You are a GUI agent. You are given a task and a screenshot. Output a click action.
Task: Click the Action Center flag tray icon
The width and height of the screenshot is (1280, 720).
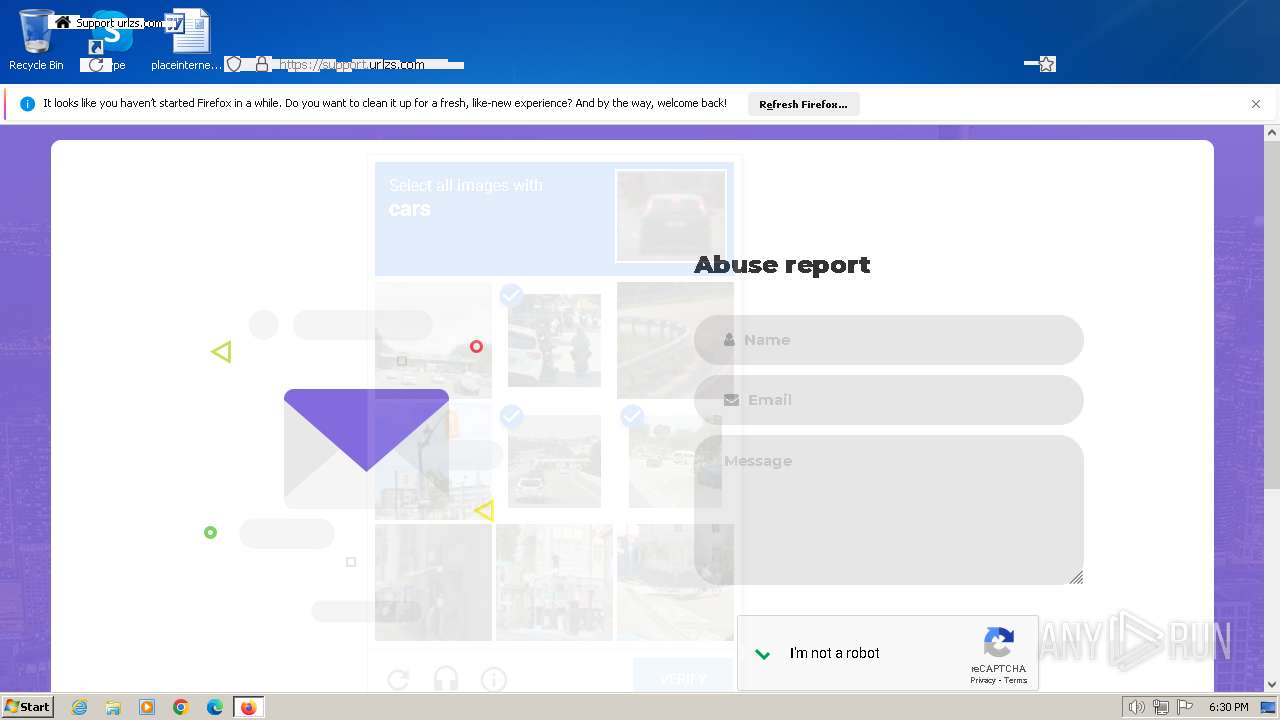coord(1185,707)
